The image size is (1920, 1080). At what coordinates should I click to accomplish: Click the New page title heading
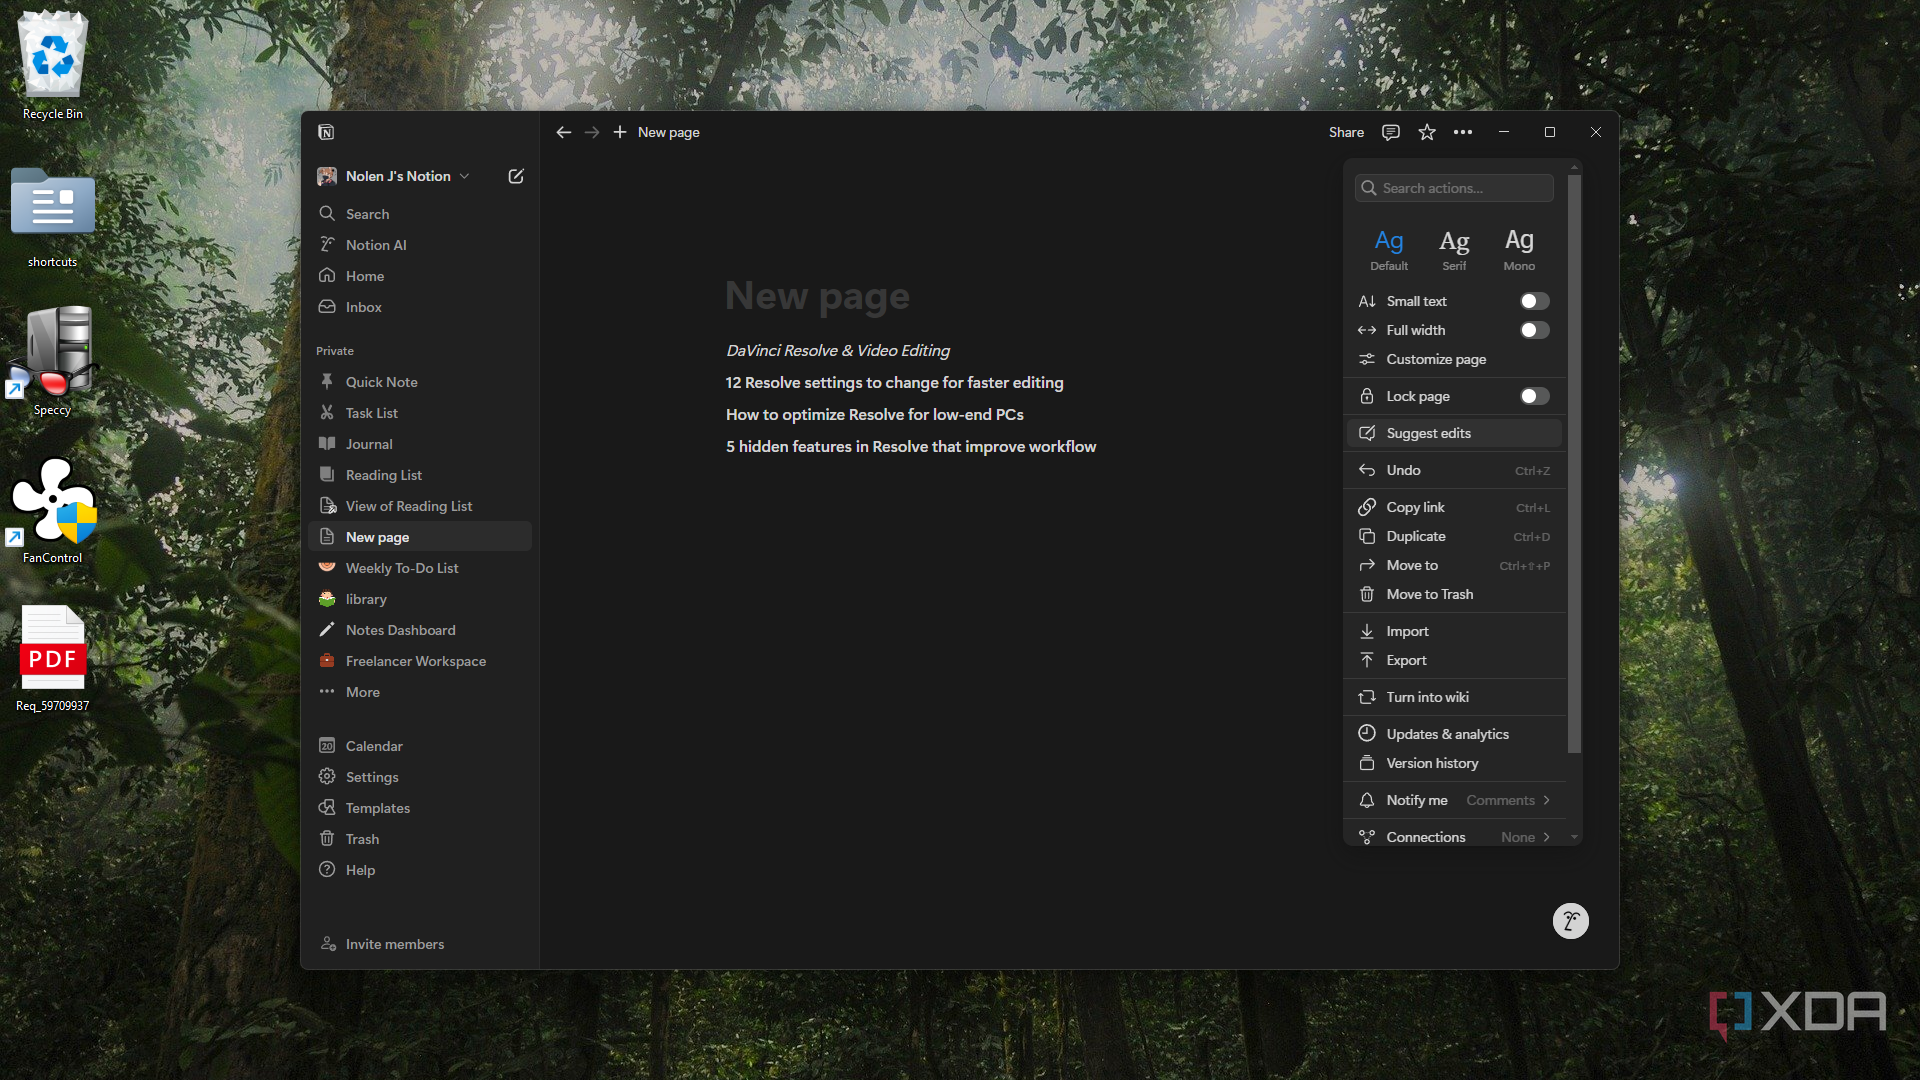coord(817,296)
